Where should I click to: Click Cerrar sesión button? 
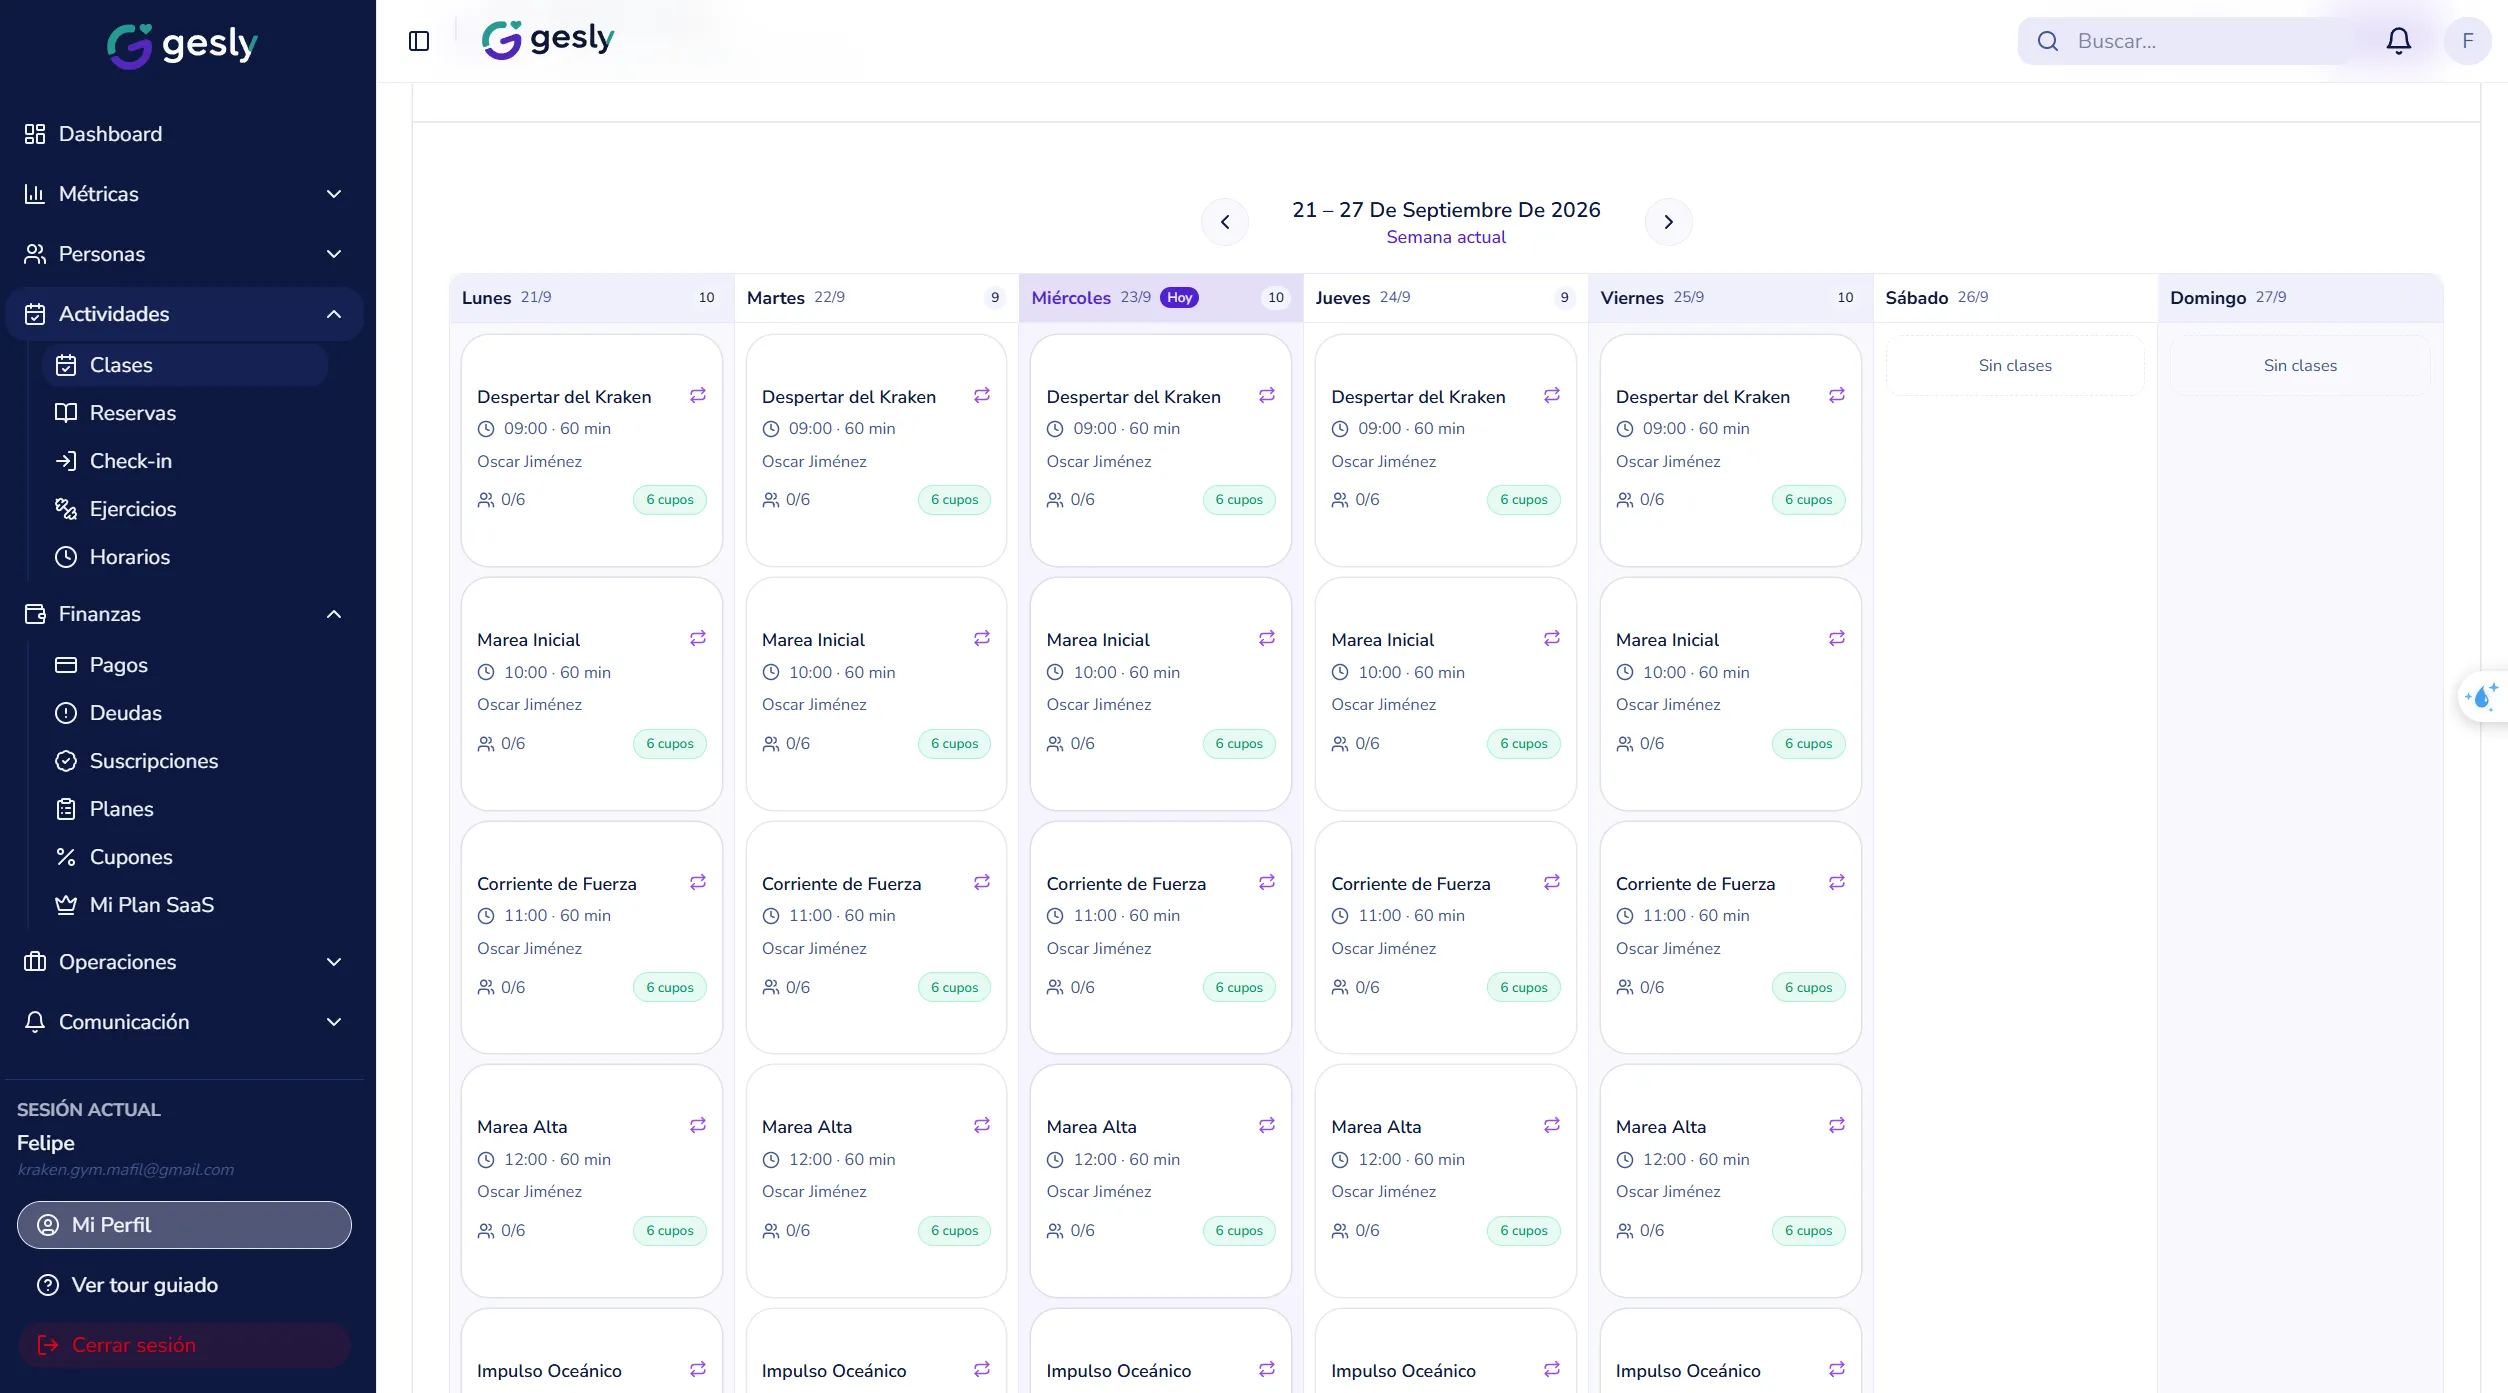[184, 1345]
